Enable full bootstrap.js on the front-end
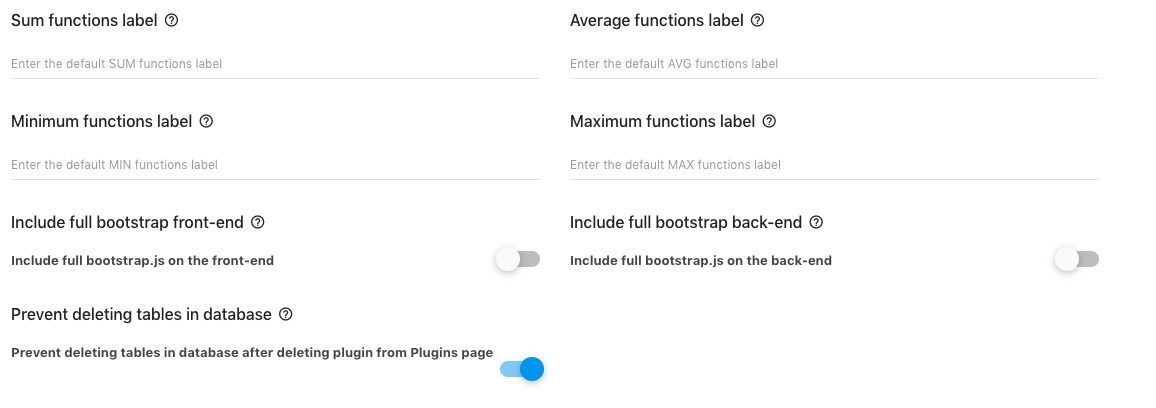 (x=518, y=259)
